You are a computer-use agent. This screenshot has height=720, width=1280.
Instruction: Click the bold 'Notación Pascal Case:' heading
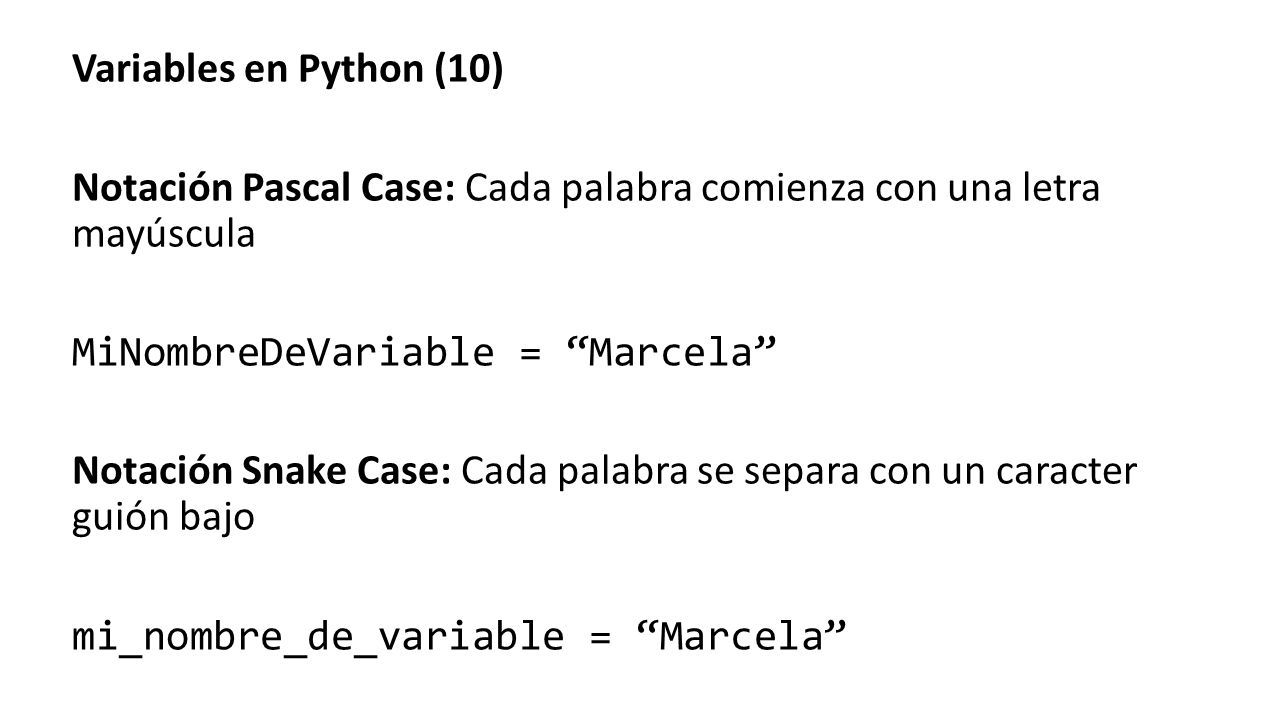264,190
